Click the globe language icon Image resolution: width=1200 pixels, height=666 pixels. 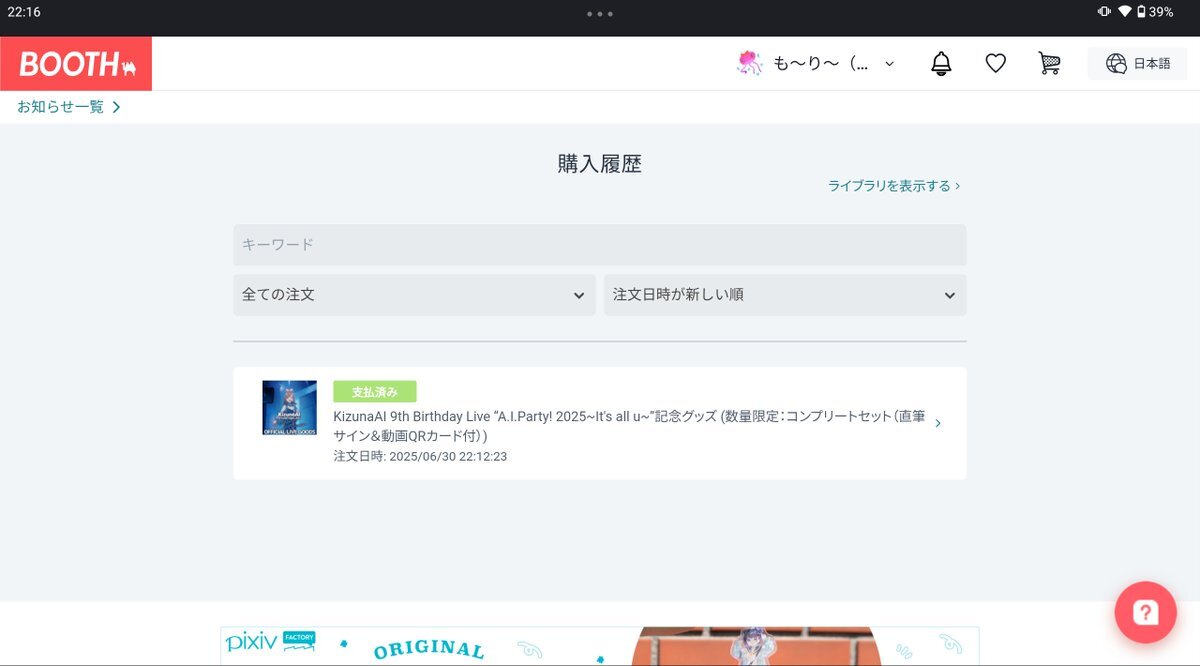pyautogui.click(x=1116, y=64)
